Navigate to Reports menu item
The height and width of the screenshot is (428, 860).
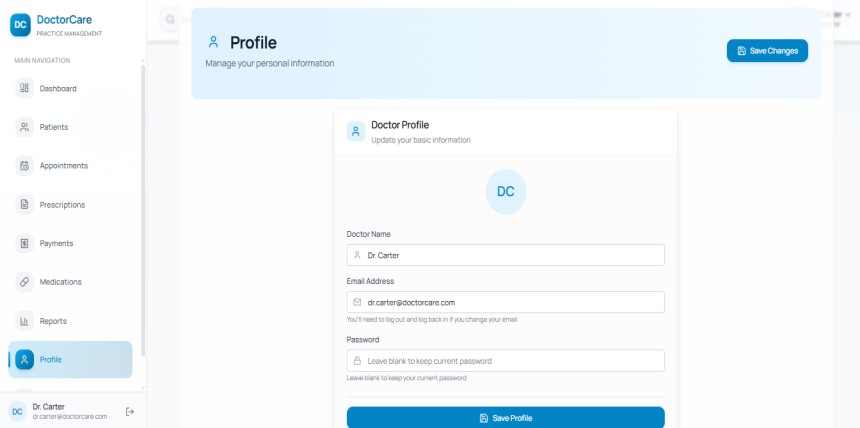click(53, 321)
